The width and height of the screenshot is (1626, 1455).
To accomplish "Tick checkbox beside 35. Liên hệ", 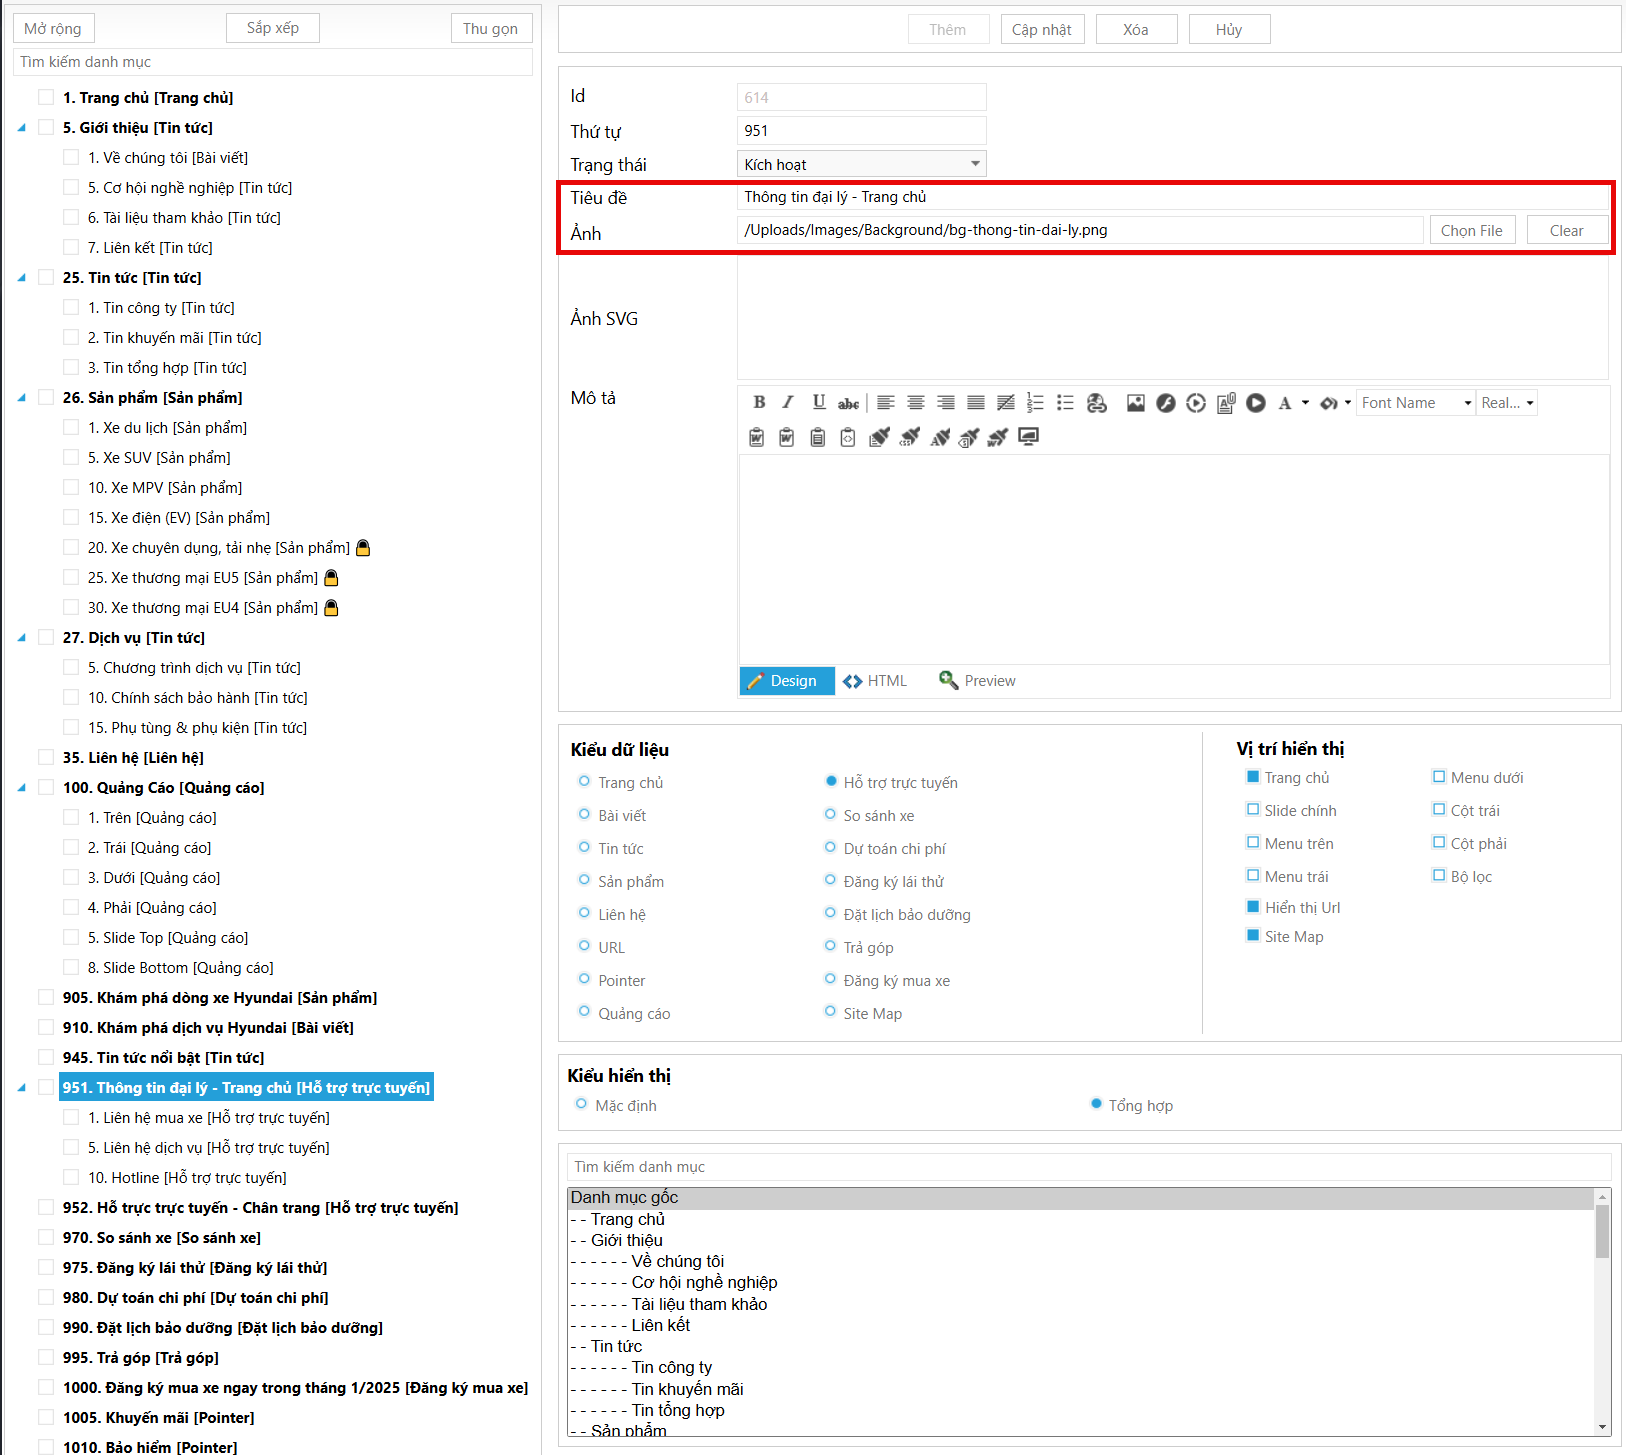I will (46, 757).
